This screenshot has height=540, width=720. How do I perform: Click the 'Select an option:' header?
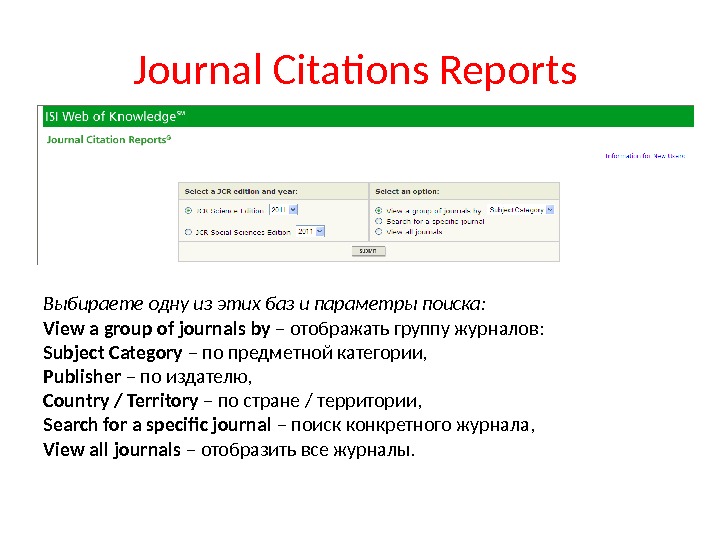407,191
